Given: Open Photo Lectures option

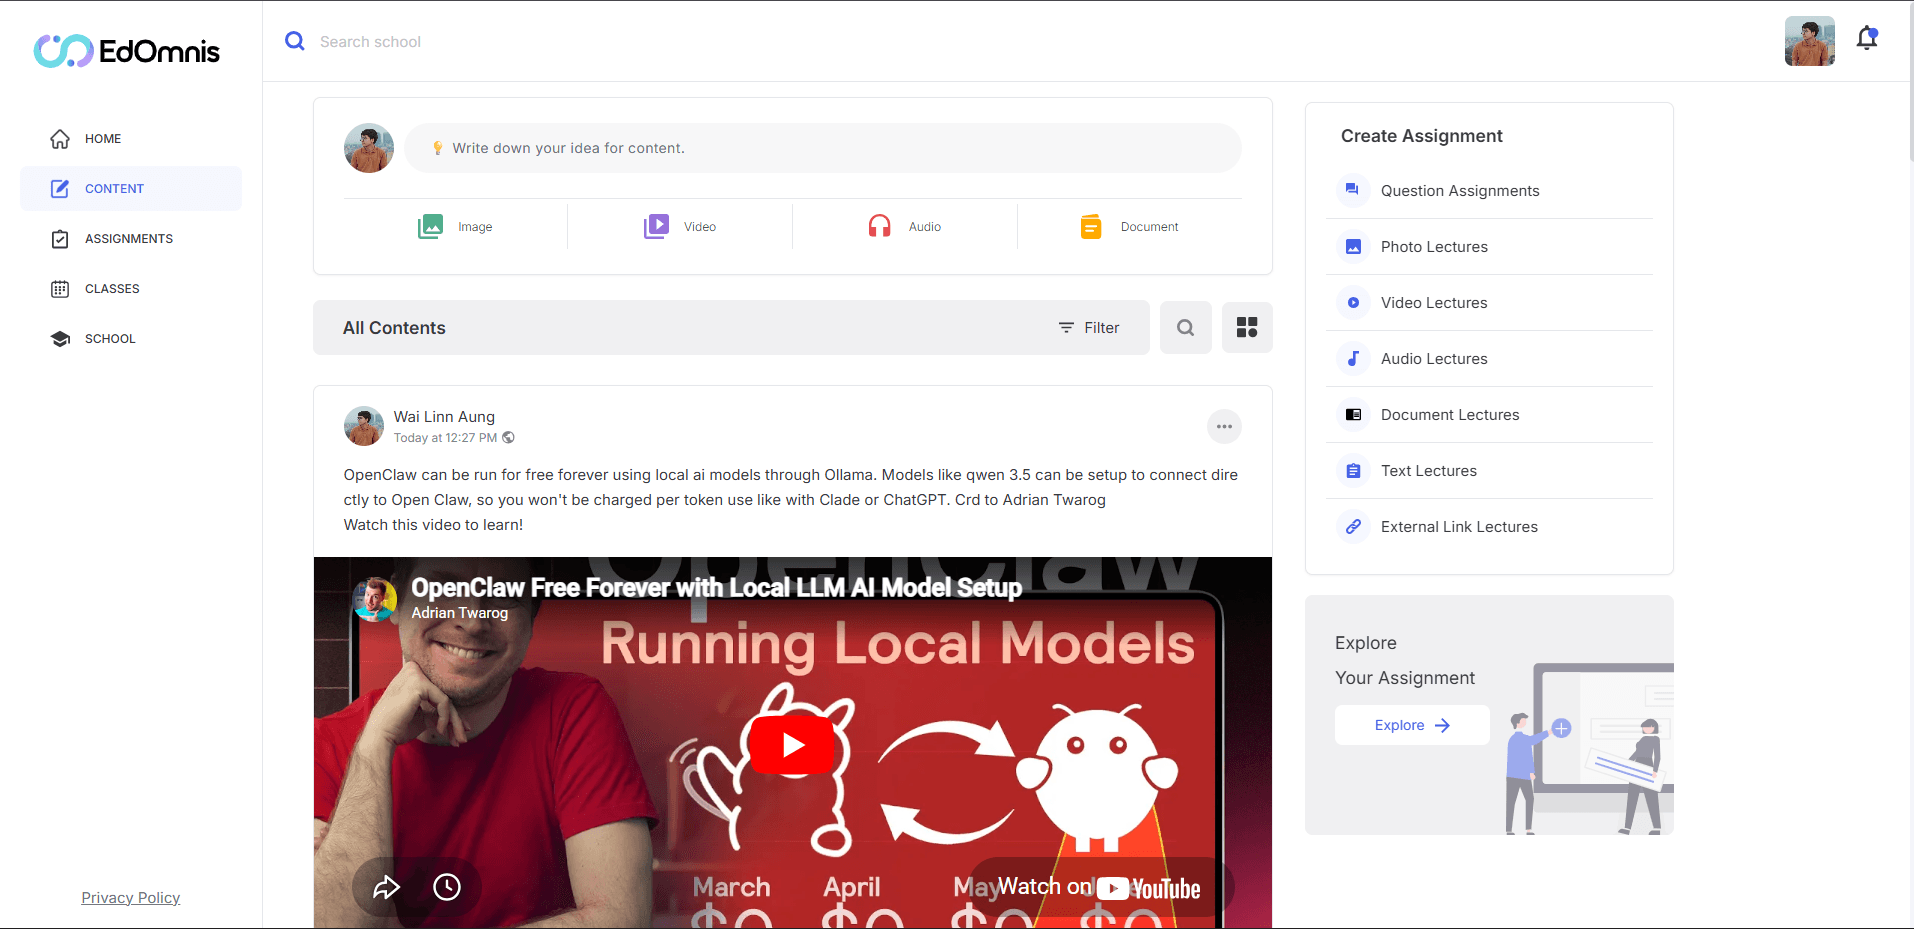Looking at the screenshot, I should [1490, 247].
